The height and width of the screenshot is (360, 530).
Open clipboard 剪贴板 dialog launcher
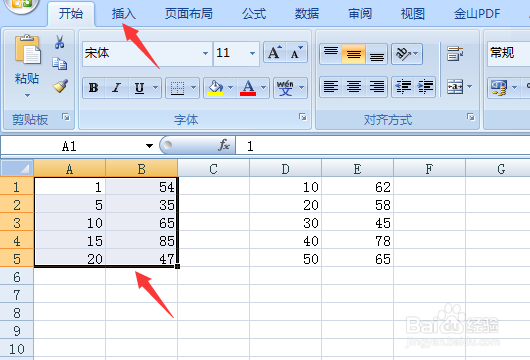click(66, 117)
